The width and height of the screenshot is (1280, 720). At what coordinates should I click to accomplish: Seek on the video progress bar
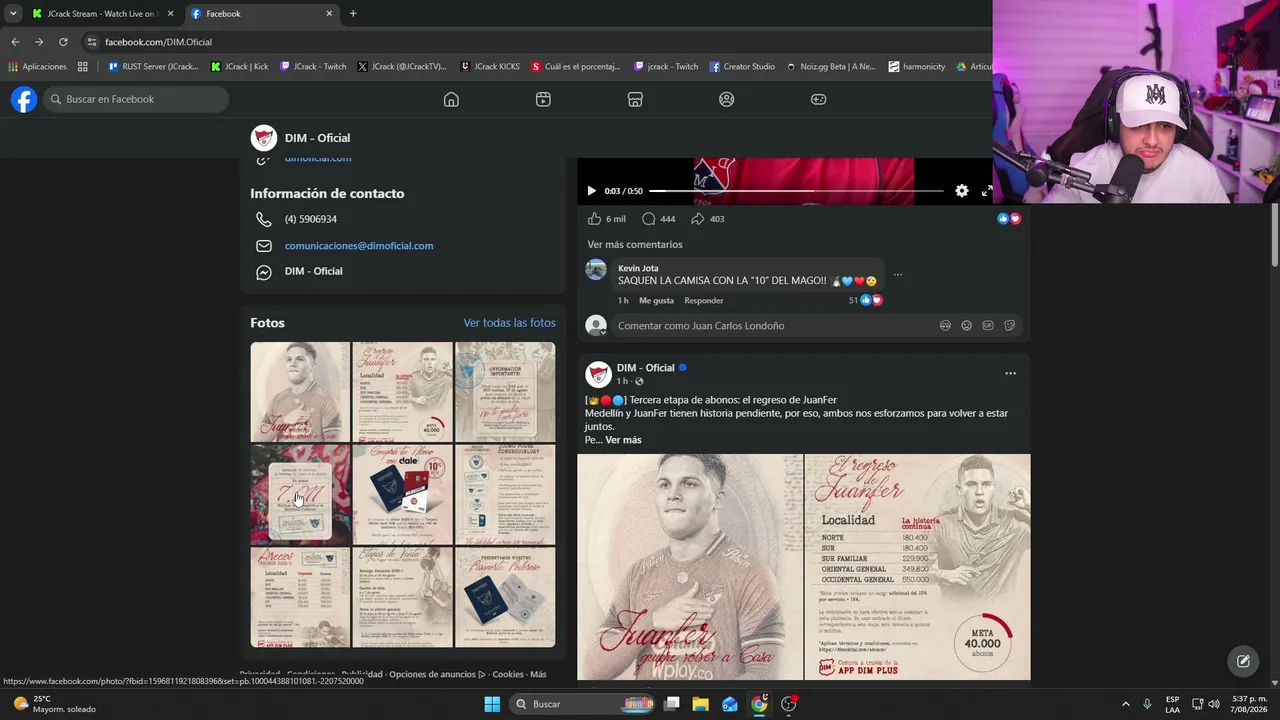point(796,191)
